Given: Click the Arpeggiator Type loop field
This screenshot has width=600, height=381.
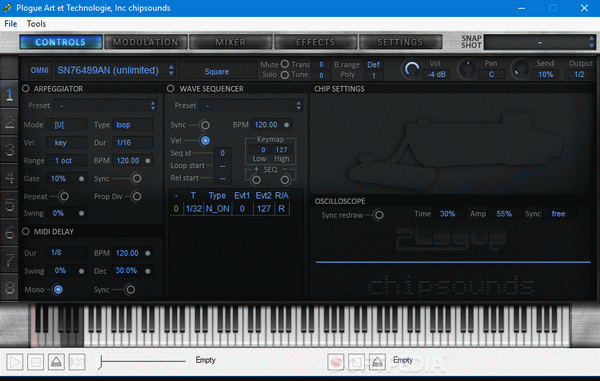Looking at the screenshot, I should coord(133,125).
